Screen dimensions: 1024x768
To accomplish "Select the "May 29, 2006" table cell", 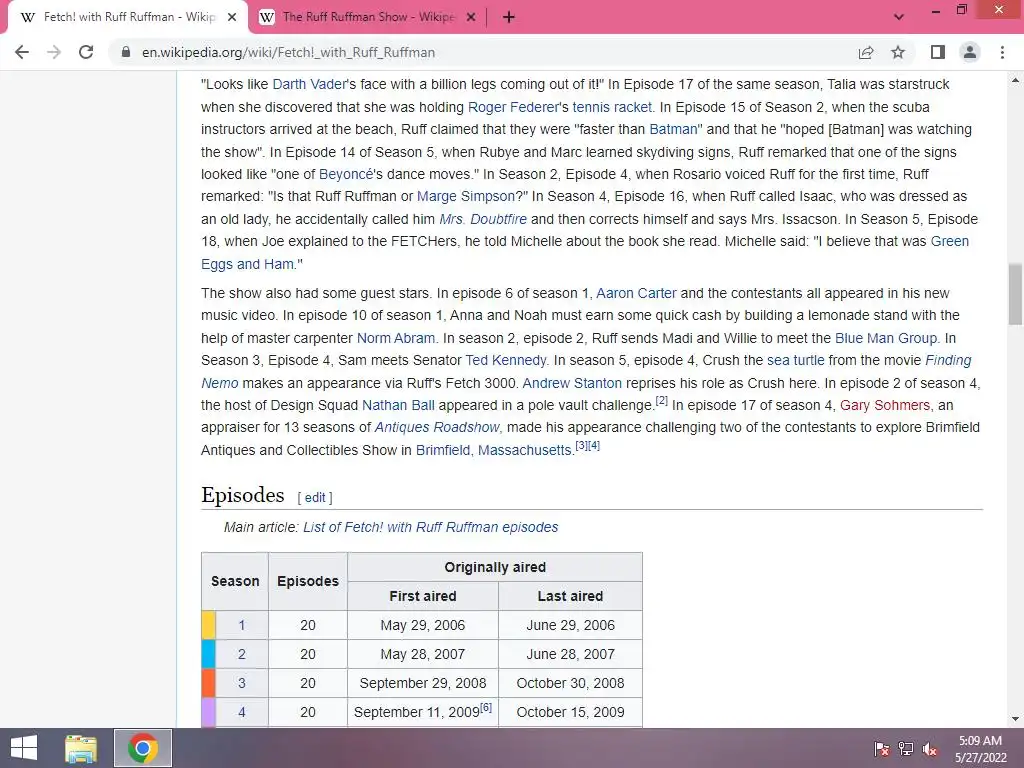I will click(423, 625).
